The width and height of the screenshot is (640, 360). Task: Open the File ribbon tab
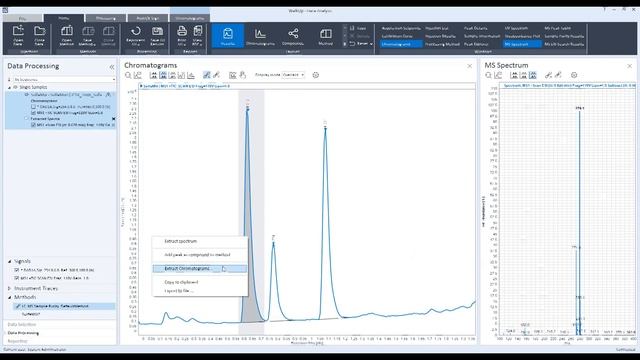pyautogui.click(x=22, y=18)
